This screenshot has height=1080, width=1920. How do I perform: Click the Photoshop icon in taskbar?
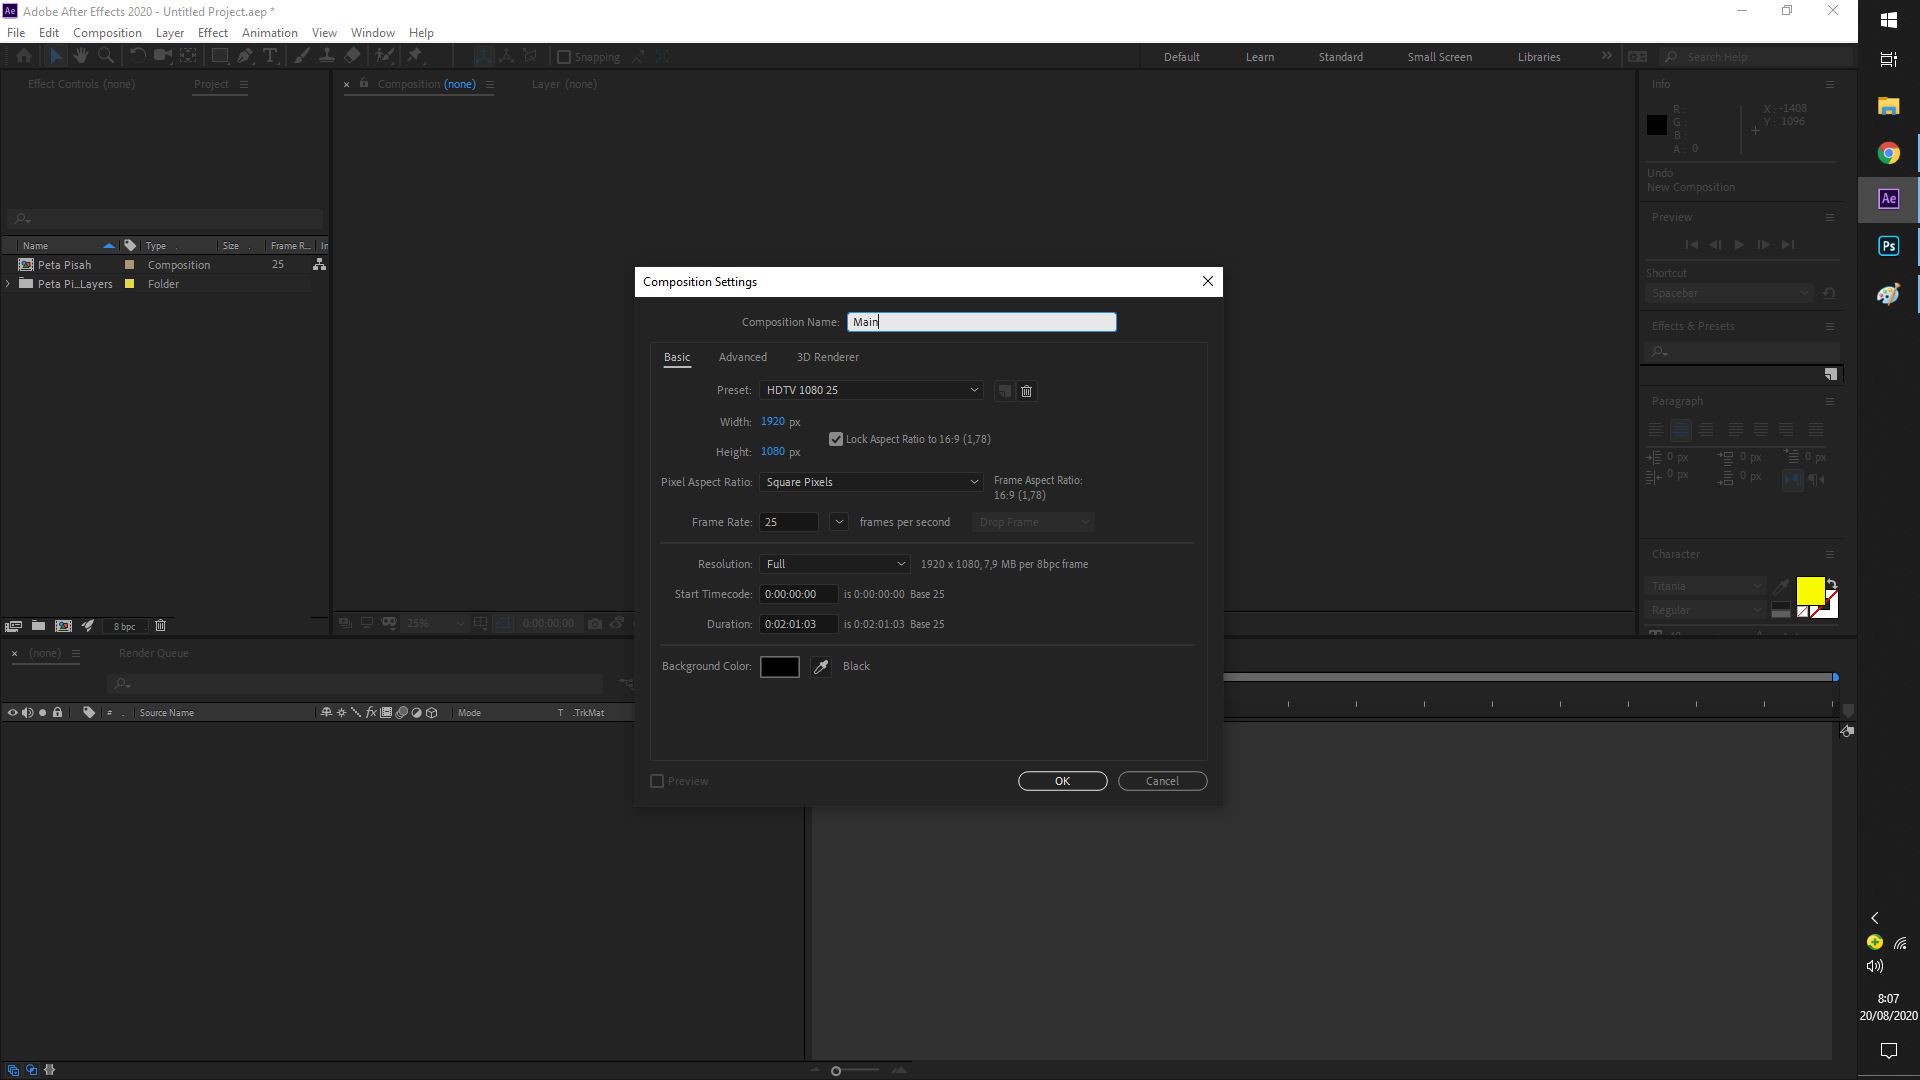pos(1888,246)
